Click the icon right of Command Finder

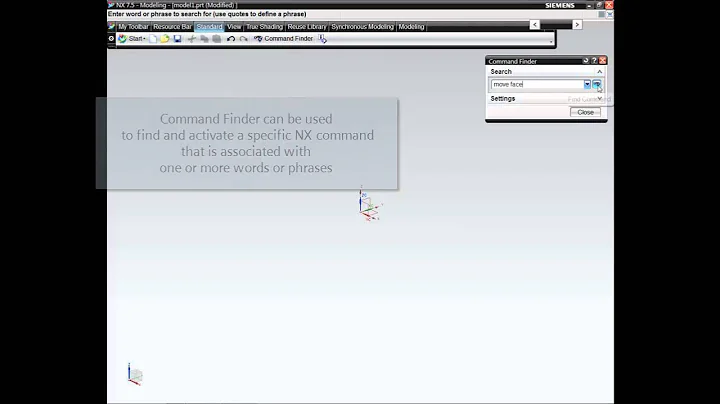(x=322, y=39)
